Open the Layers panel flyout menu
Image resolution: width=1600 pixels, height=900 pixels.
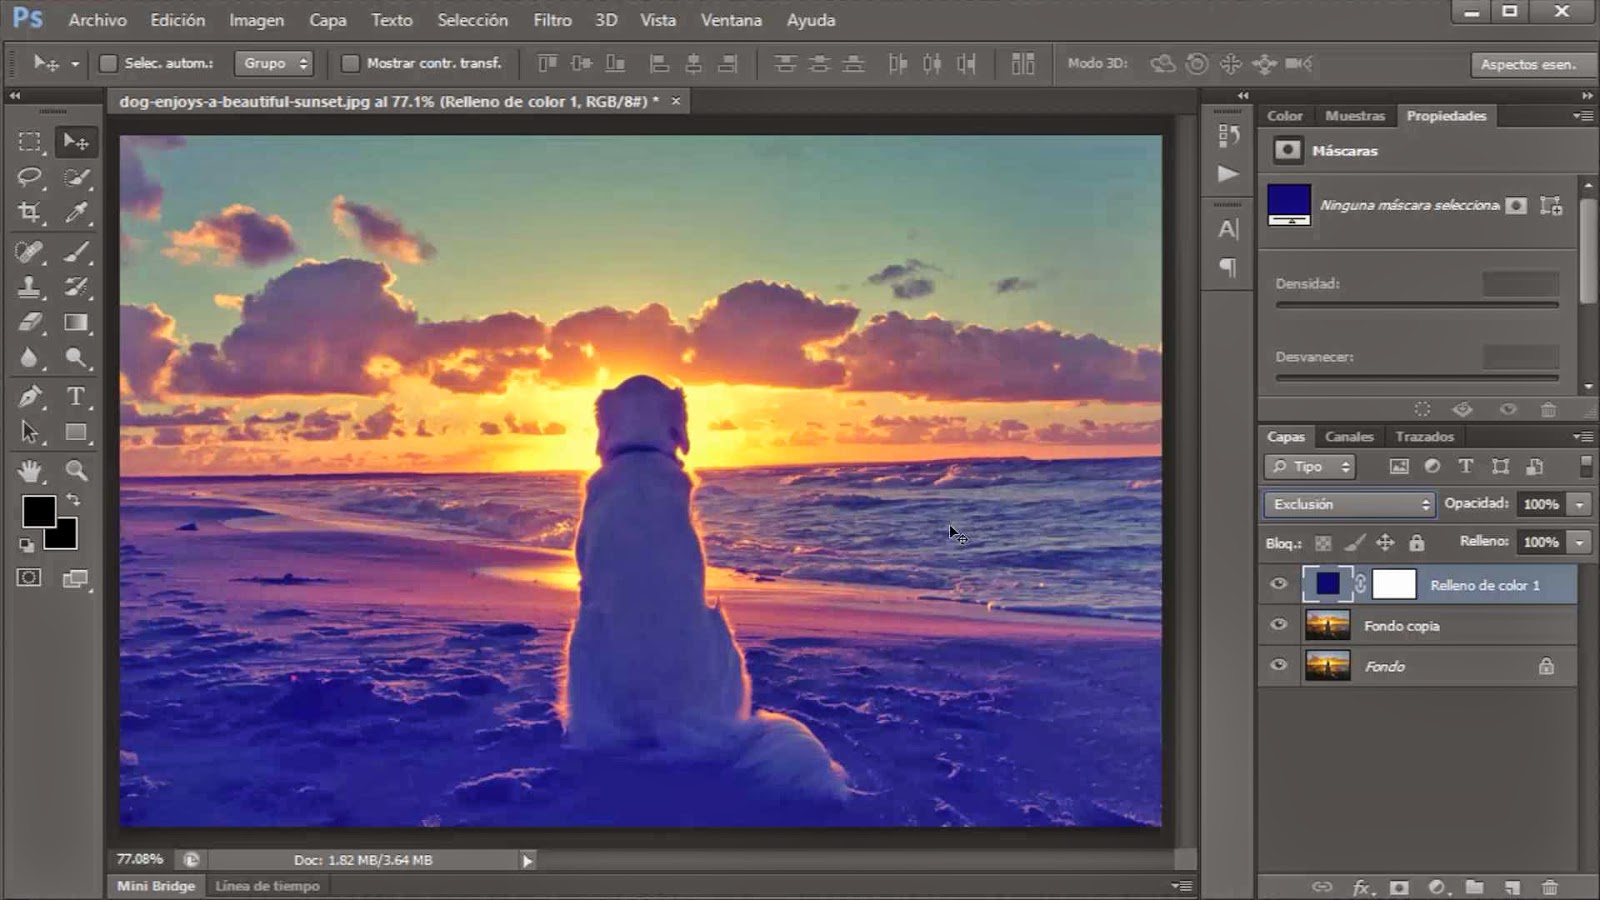[x=1583, y=437]
